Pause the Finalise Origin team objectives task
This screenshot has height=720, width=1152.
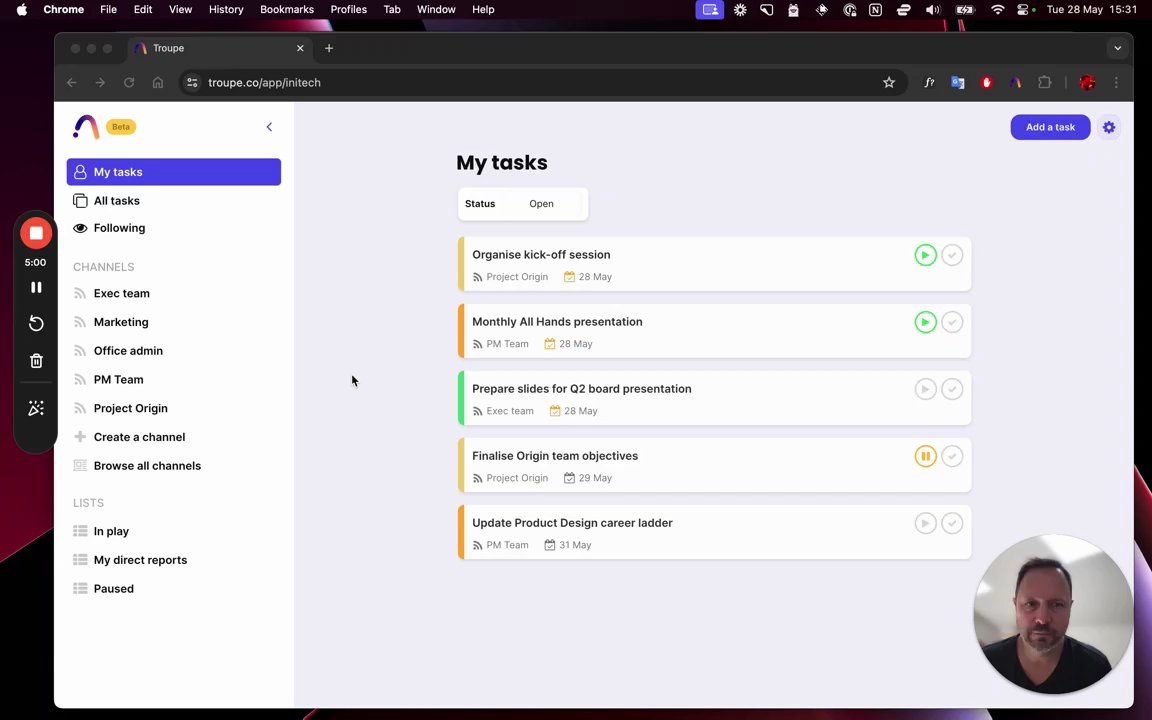click(x=925, y=456)
